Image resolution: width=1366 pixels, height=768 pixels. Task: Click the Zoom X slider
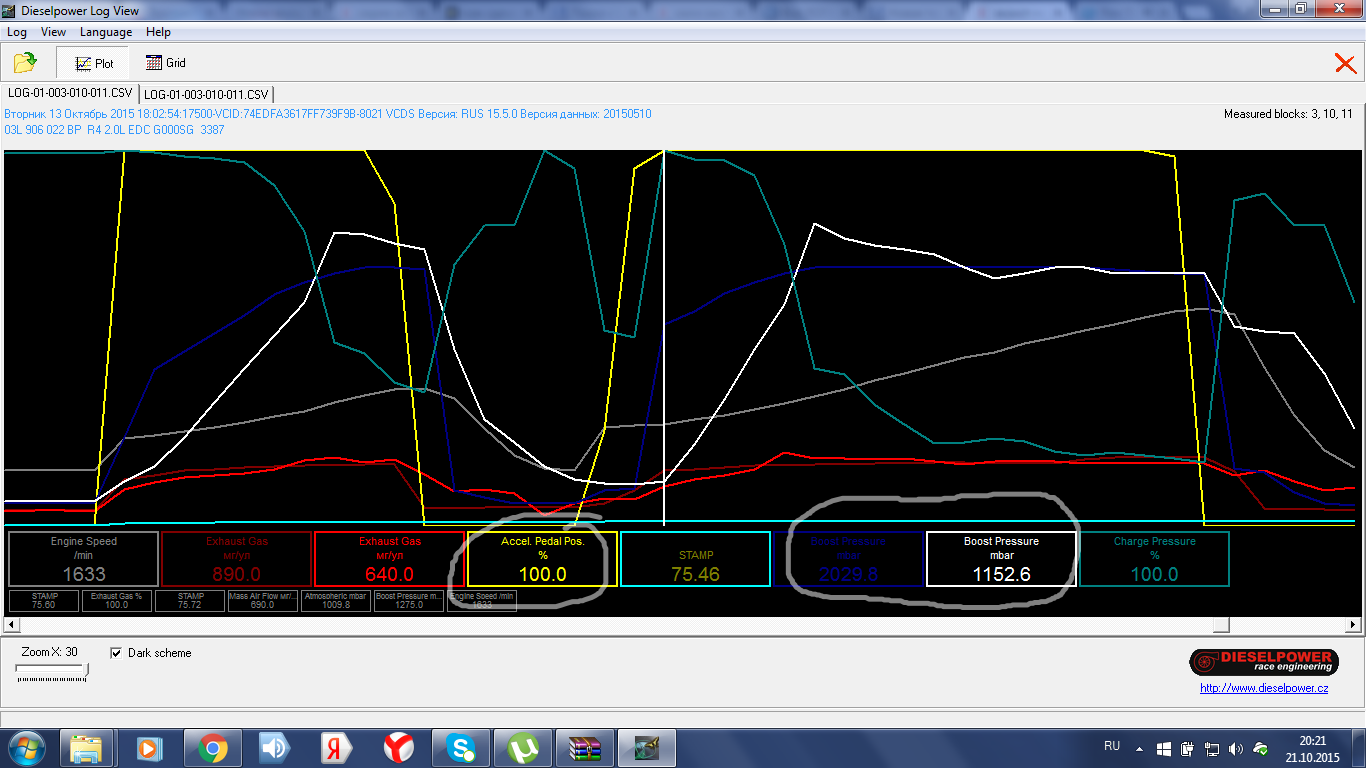(52, 672)
